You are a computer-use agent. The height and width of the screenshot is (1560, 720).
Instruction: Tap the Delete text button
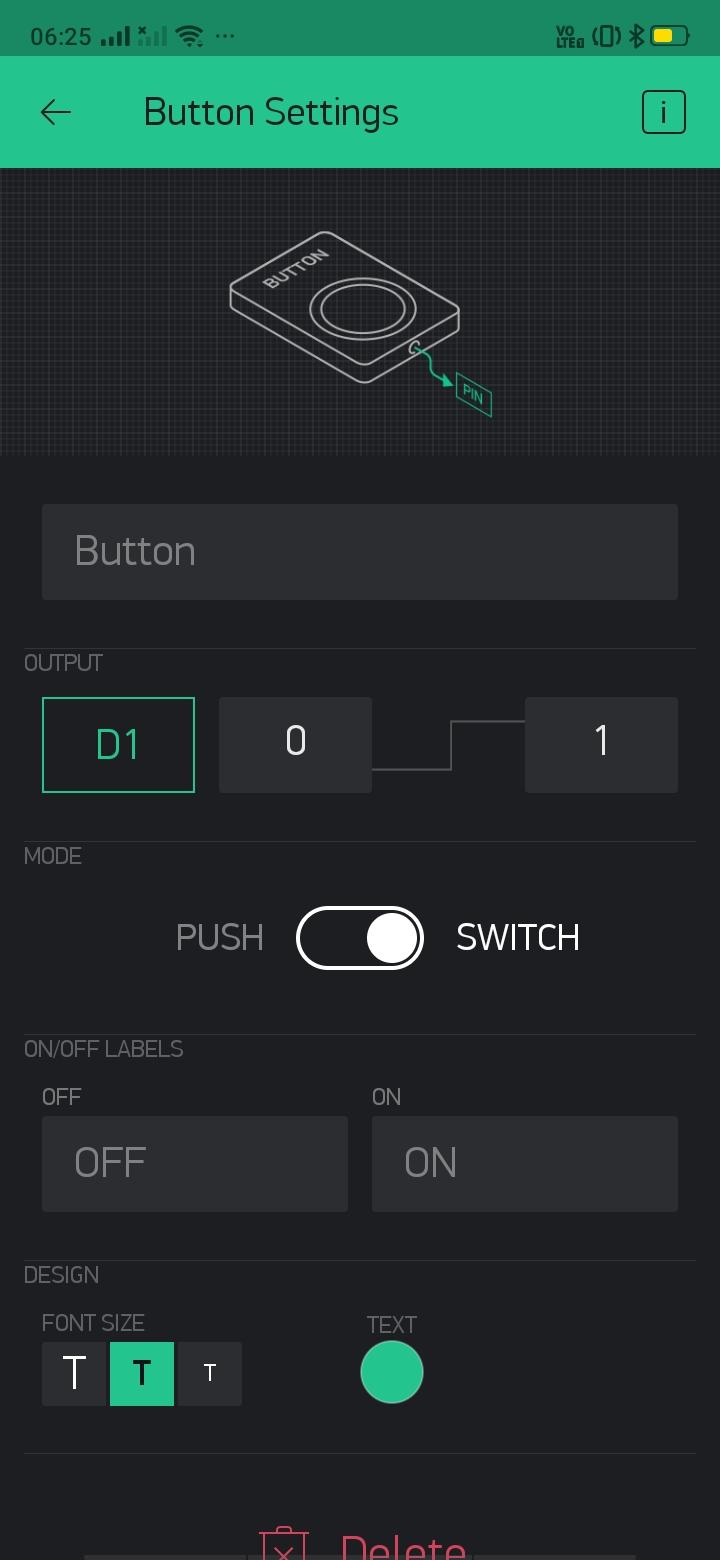click(x=403, y=1546)
